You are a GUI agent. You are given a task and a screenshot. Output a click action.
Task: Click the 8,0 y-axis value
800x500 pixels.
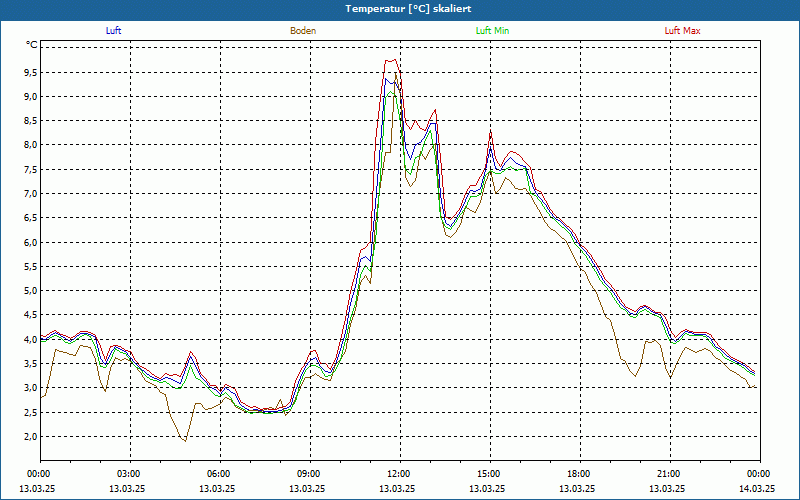(31, 145)
